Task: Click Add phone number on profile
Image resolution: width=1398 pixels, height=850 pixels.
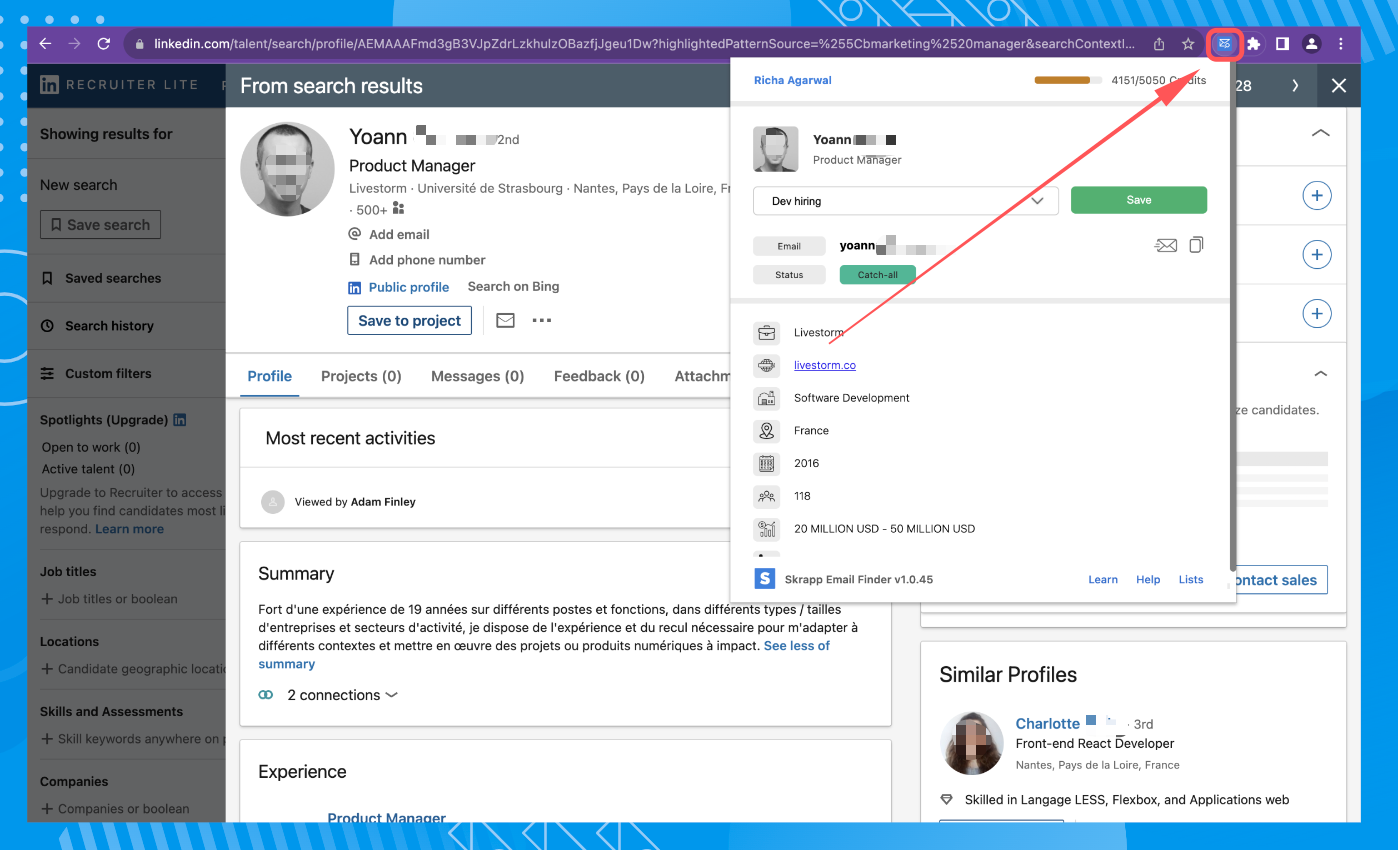Action: tap(427, 260)
